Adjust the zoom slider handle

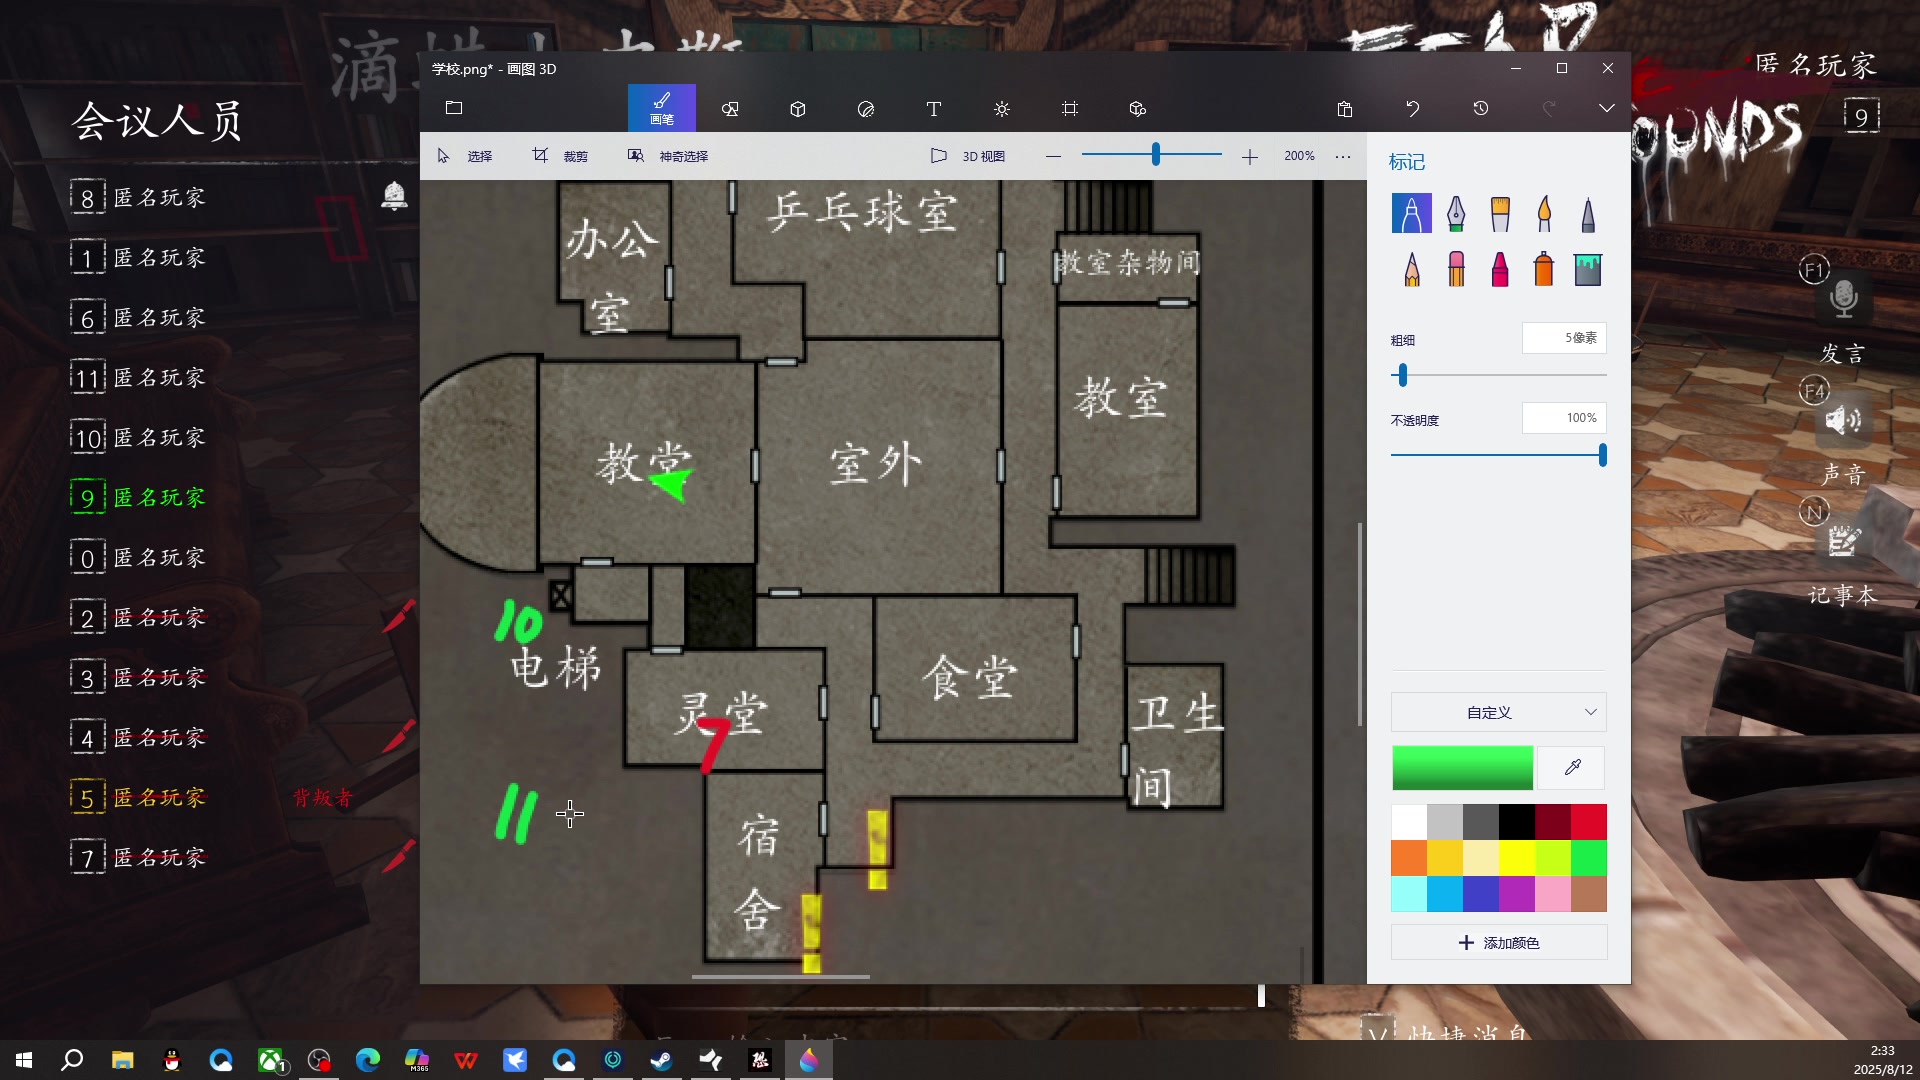click(x=1156, y=154)
